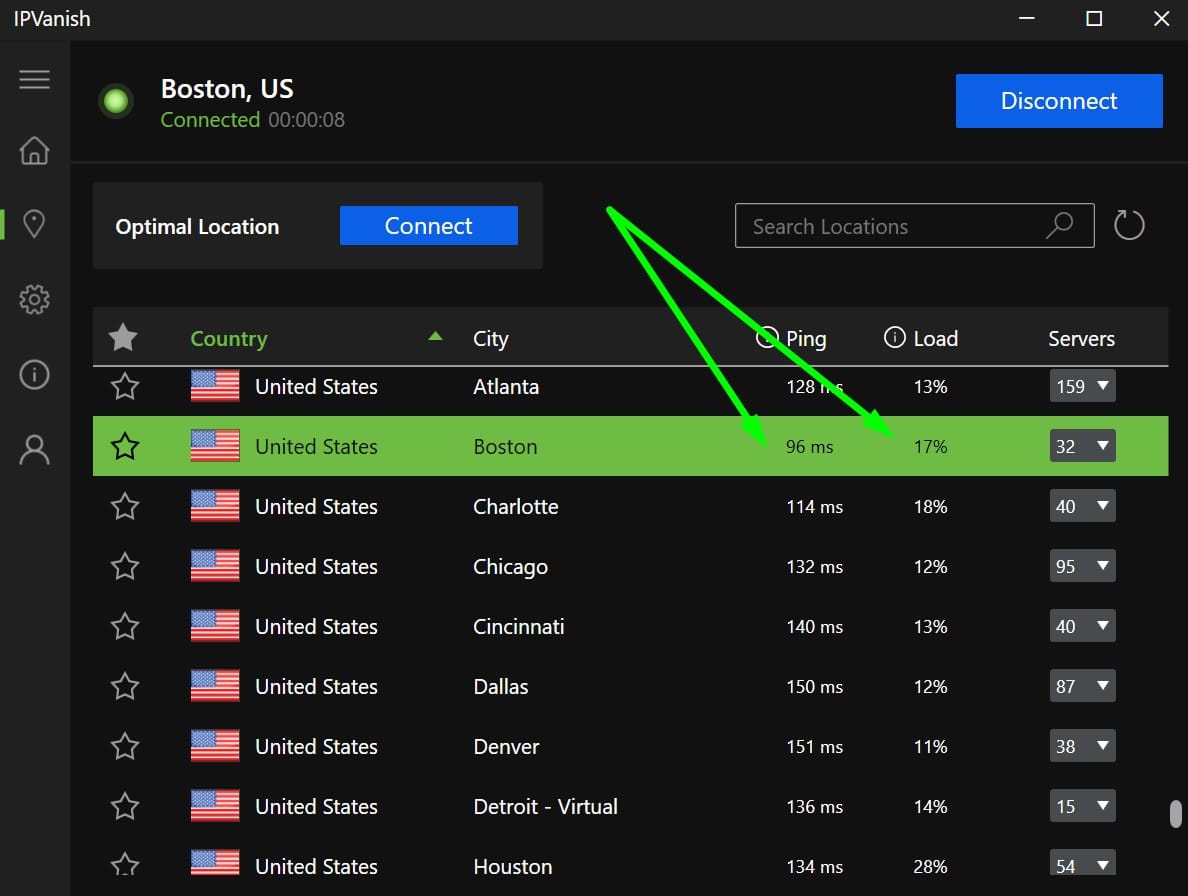1188x896 pixels.
Task: Expand the Atlanta servers dropdown showing 159
Action: 1082,386
